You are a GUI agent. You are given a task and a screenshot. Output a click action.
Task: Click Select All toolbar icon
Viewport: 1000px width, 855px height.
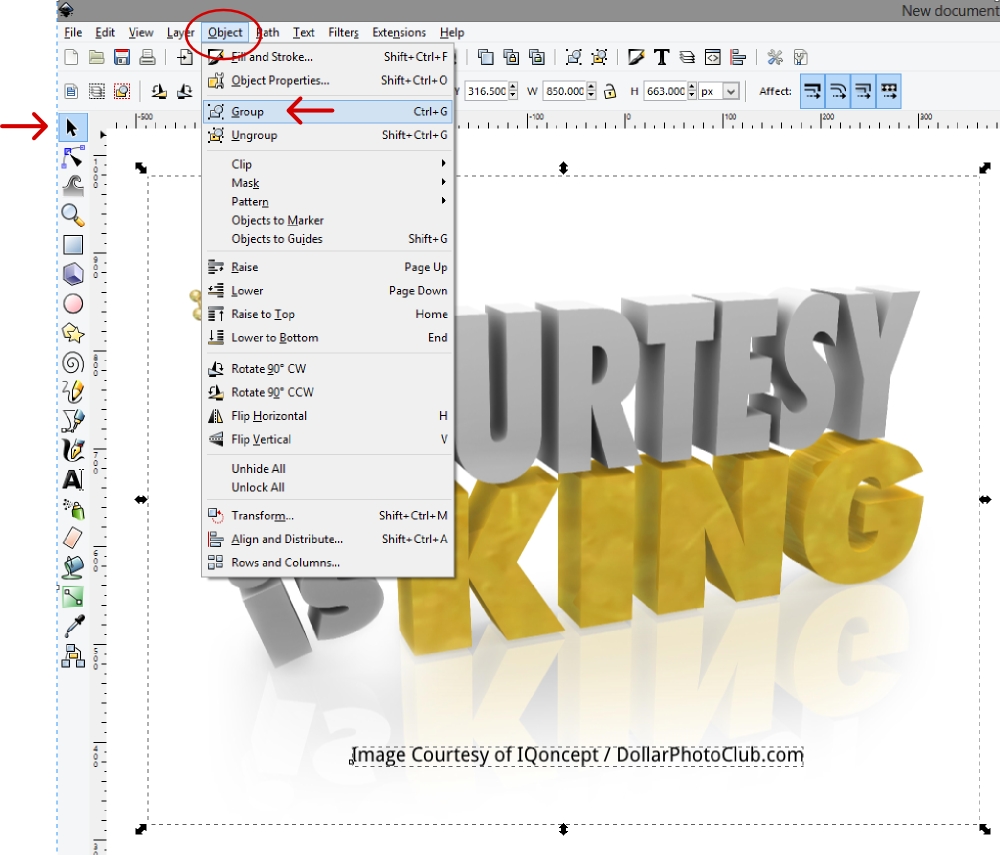click(x=71, y=91)
